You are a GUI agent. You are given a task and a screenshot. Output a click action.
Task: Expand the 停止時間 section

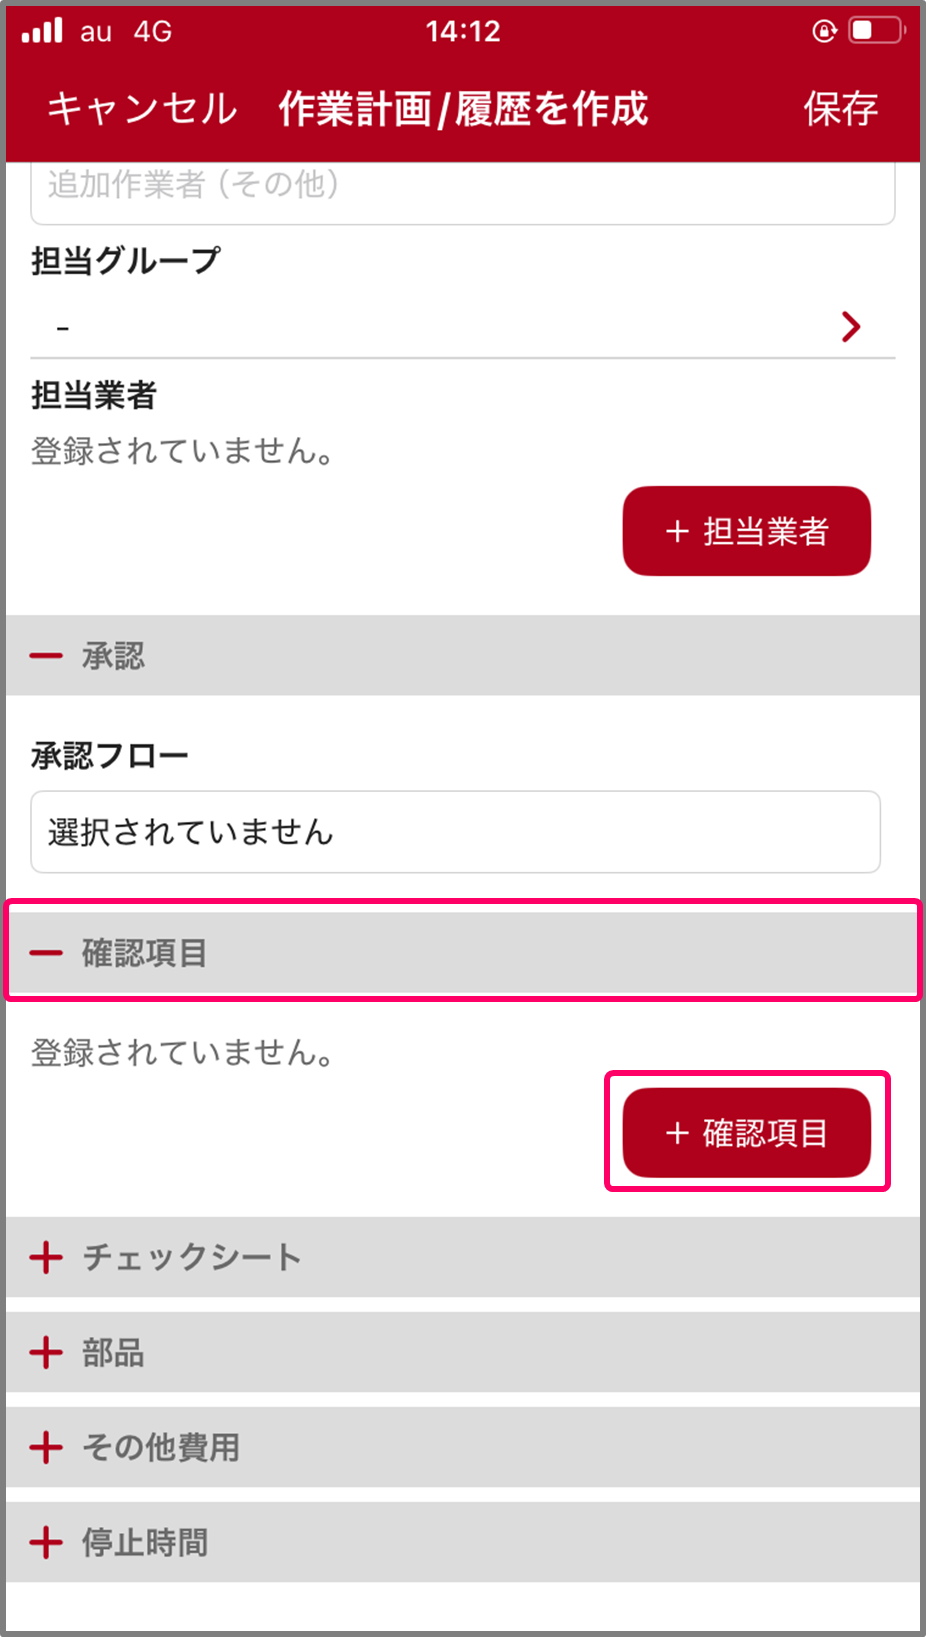(462, 1542)
